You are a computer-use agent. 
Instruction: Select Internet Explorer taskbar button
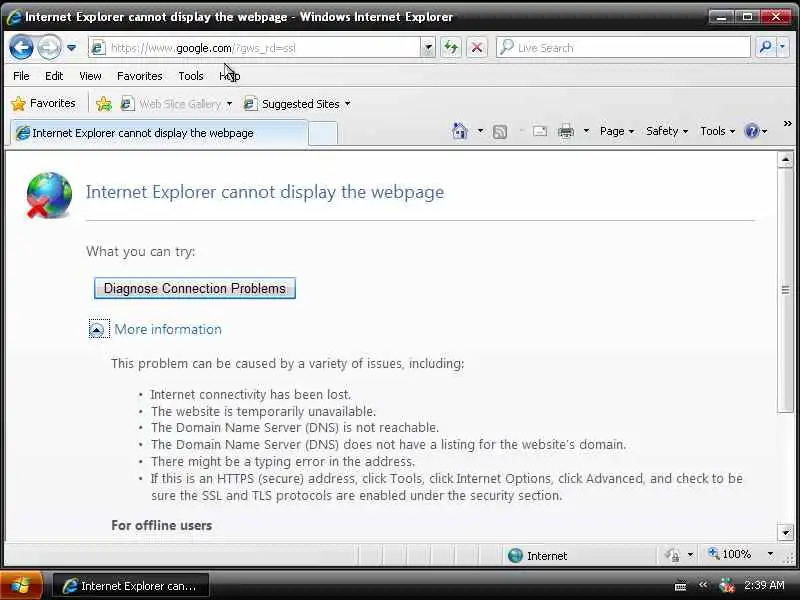tap(131, 586)
